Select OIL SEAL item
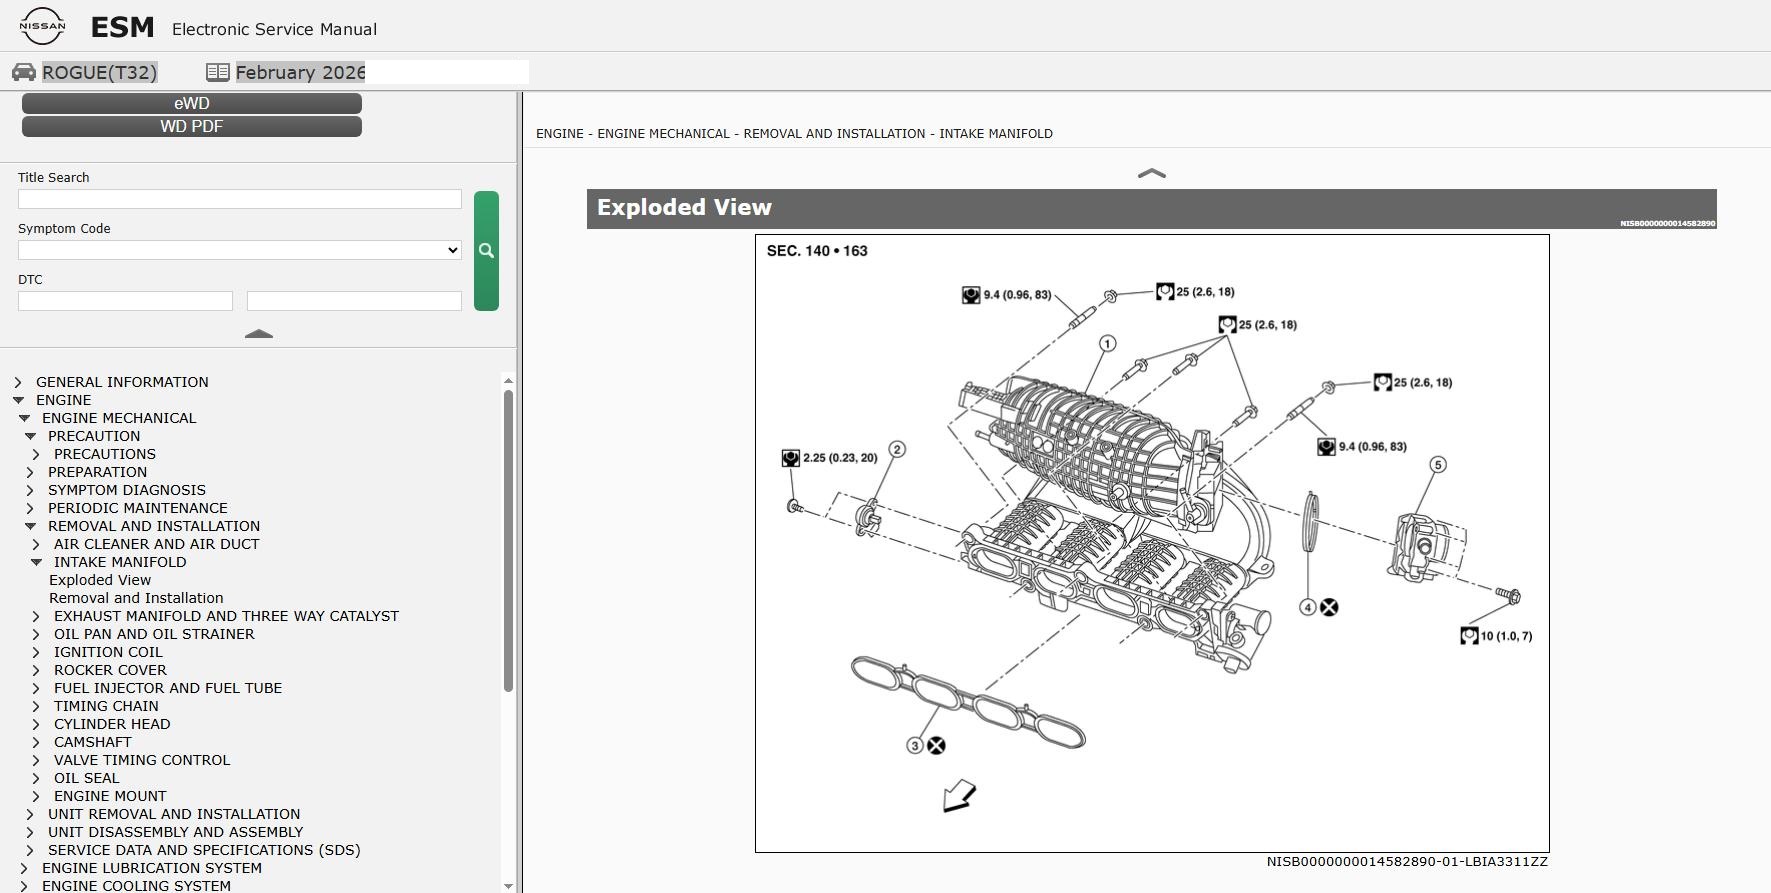The width and height of the screenshot is (1771, 893). (x=86, y=778)
